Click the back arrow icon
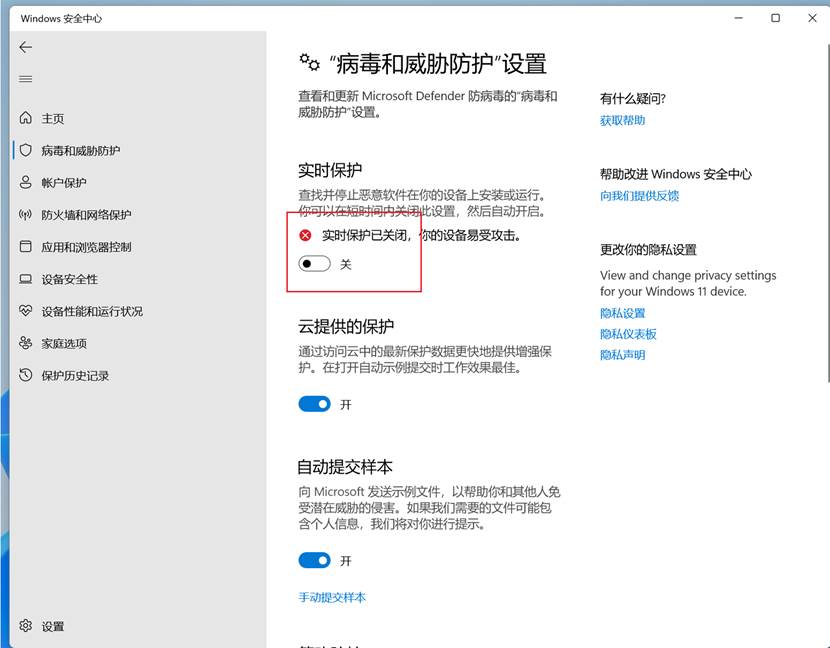 coord(25,47)
